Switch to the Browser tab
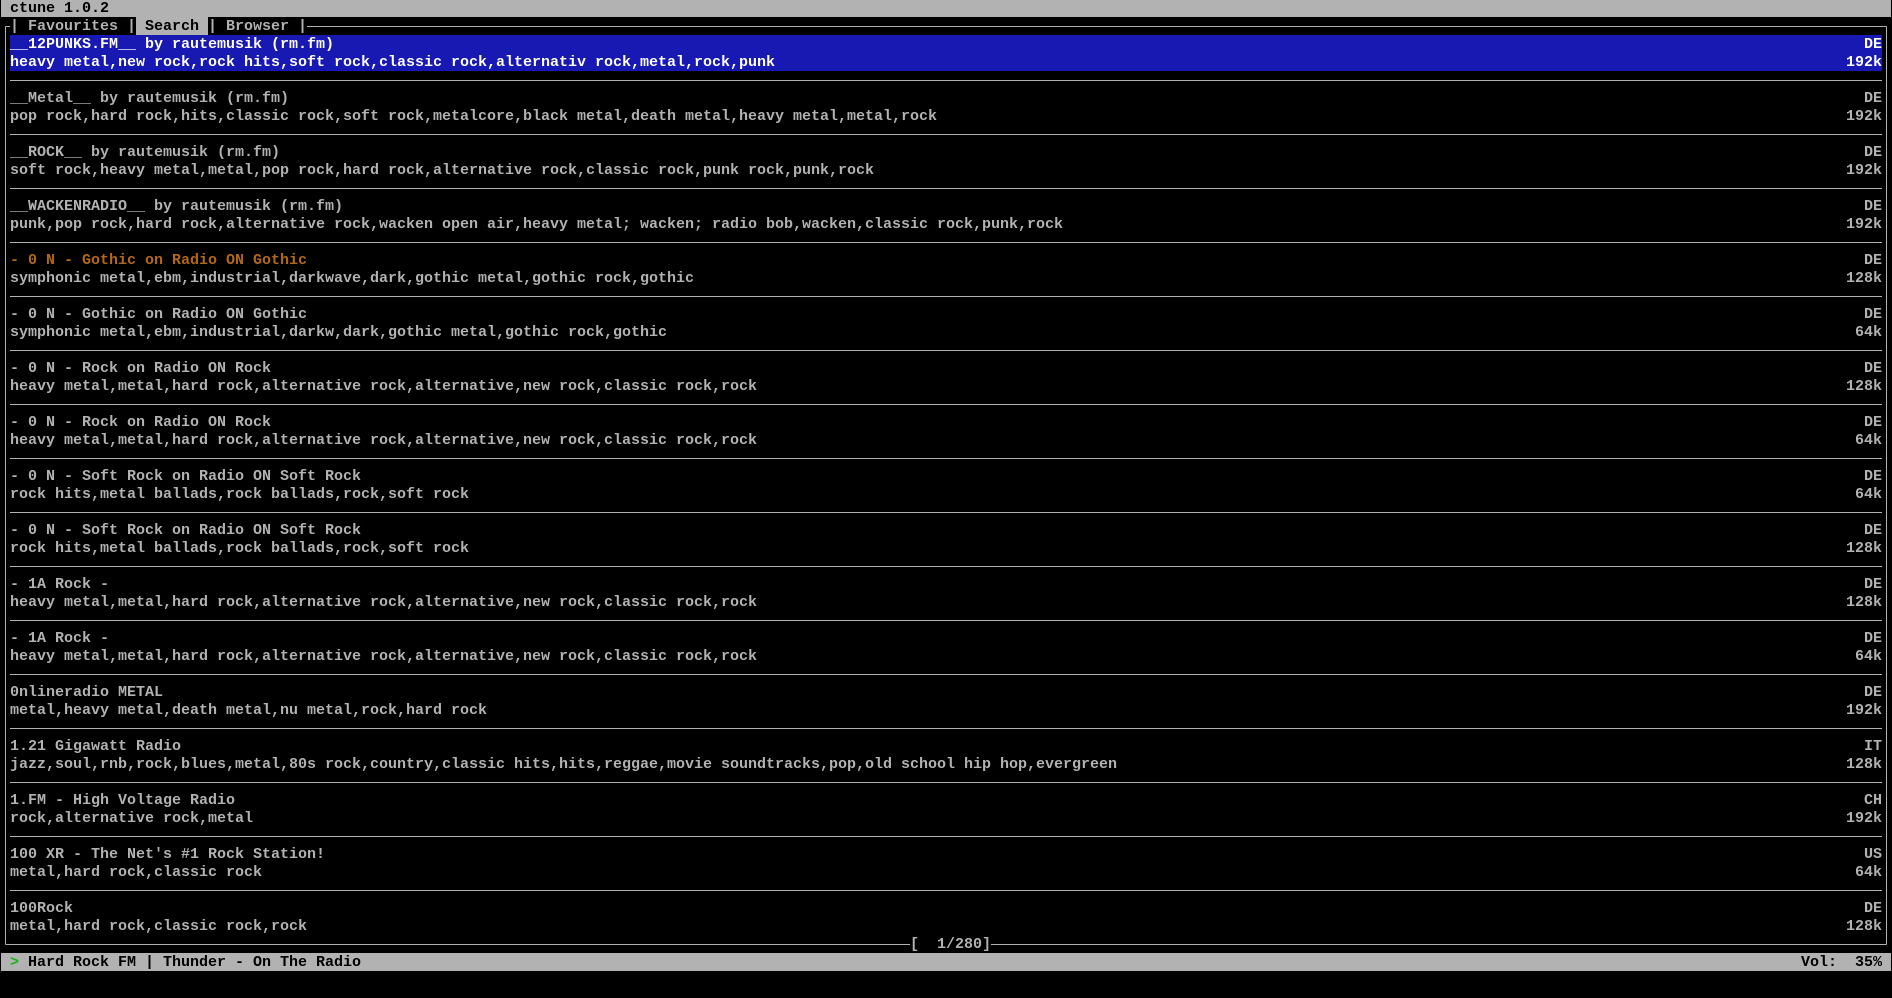1892x998 pixels. (257, 26)
